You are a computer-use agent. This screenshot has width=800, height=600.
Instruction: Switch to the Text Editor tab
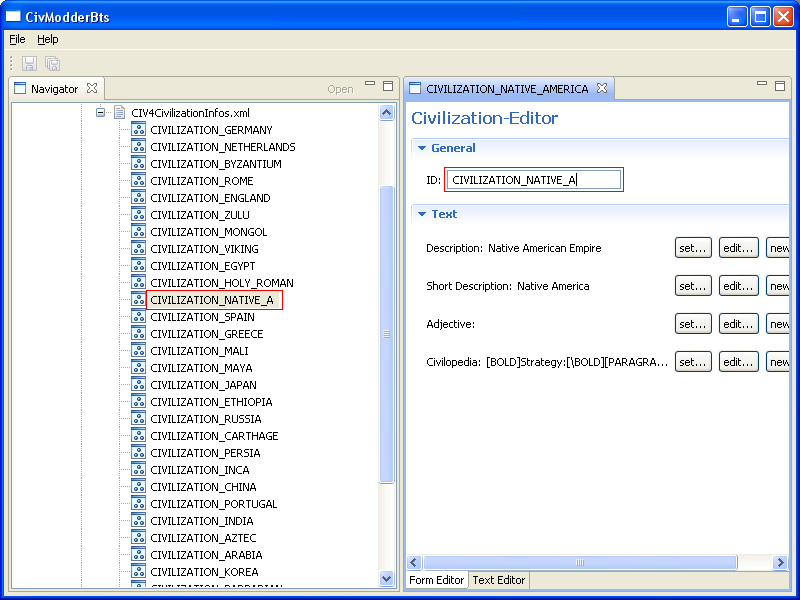tap(498, 580)
